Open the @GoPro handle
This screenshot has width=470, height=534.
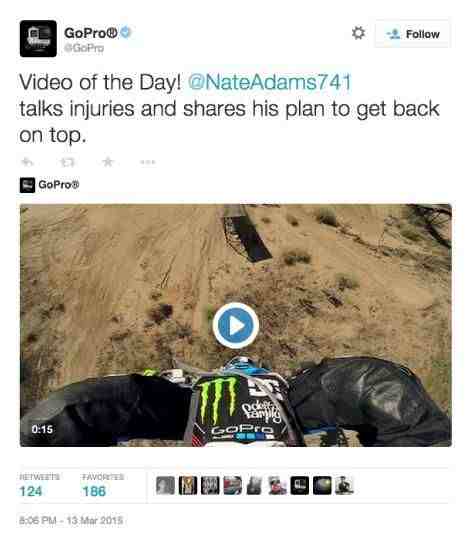click(84, 48)
